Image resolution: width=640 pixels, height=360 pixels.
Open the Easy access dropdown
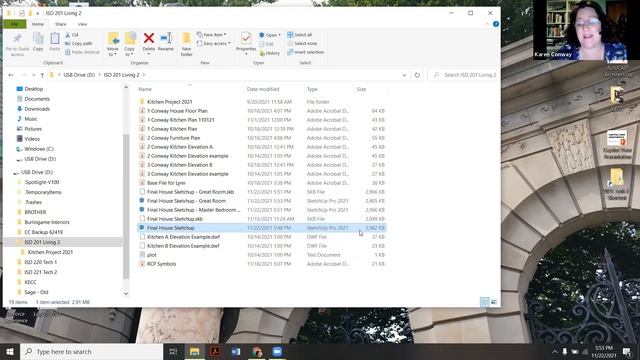(x=213, y=44)
